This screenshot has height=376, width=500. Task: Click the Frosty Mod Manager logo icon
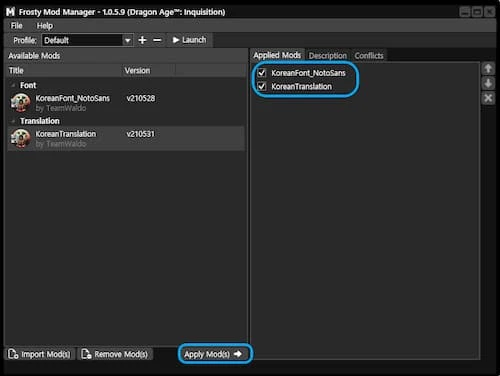coord(10,12)
